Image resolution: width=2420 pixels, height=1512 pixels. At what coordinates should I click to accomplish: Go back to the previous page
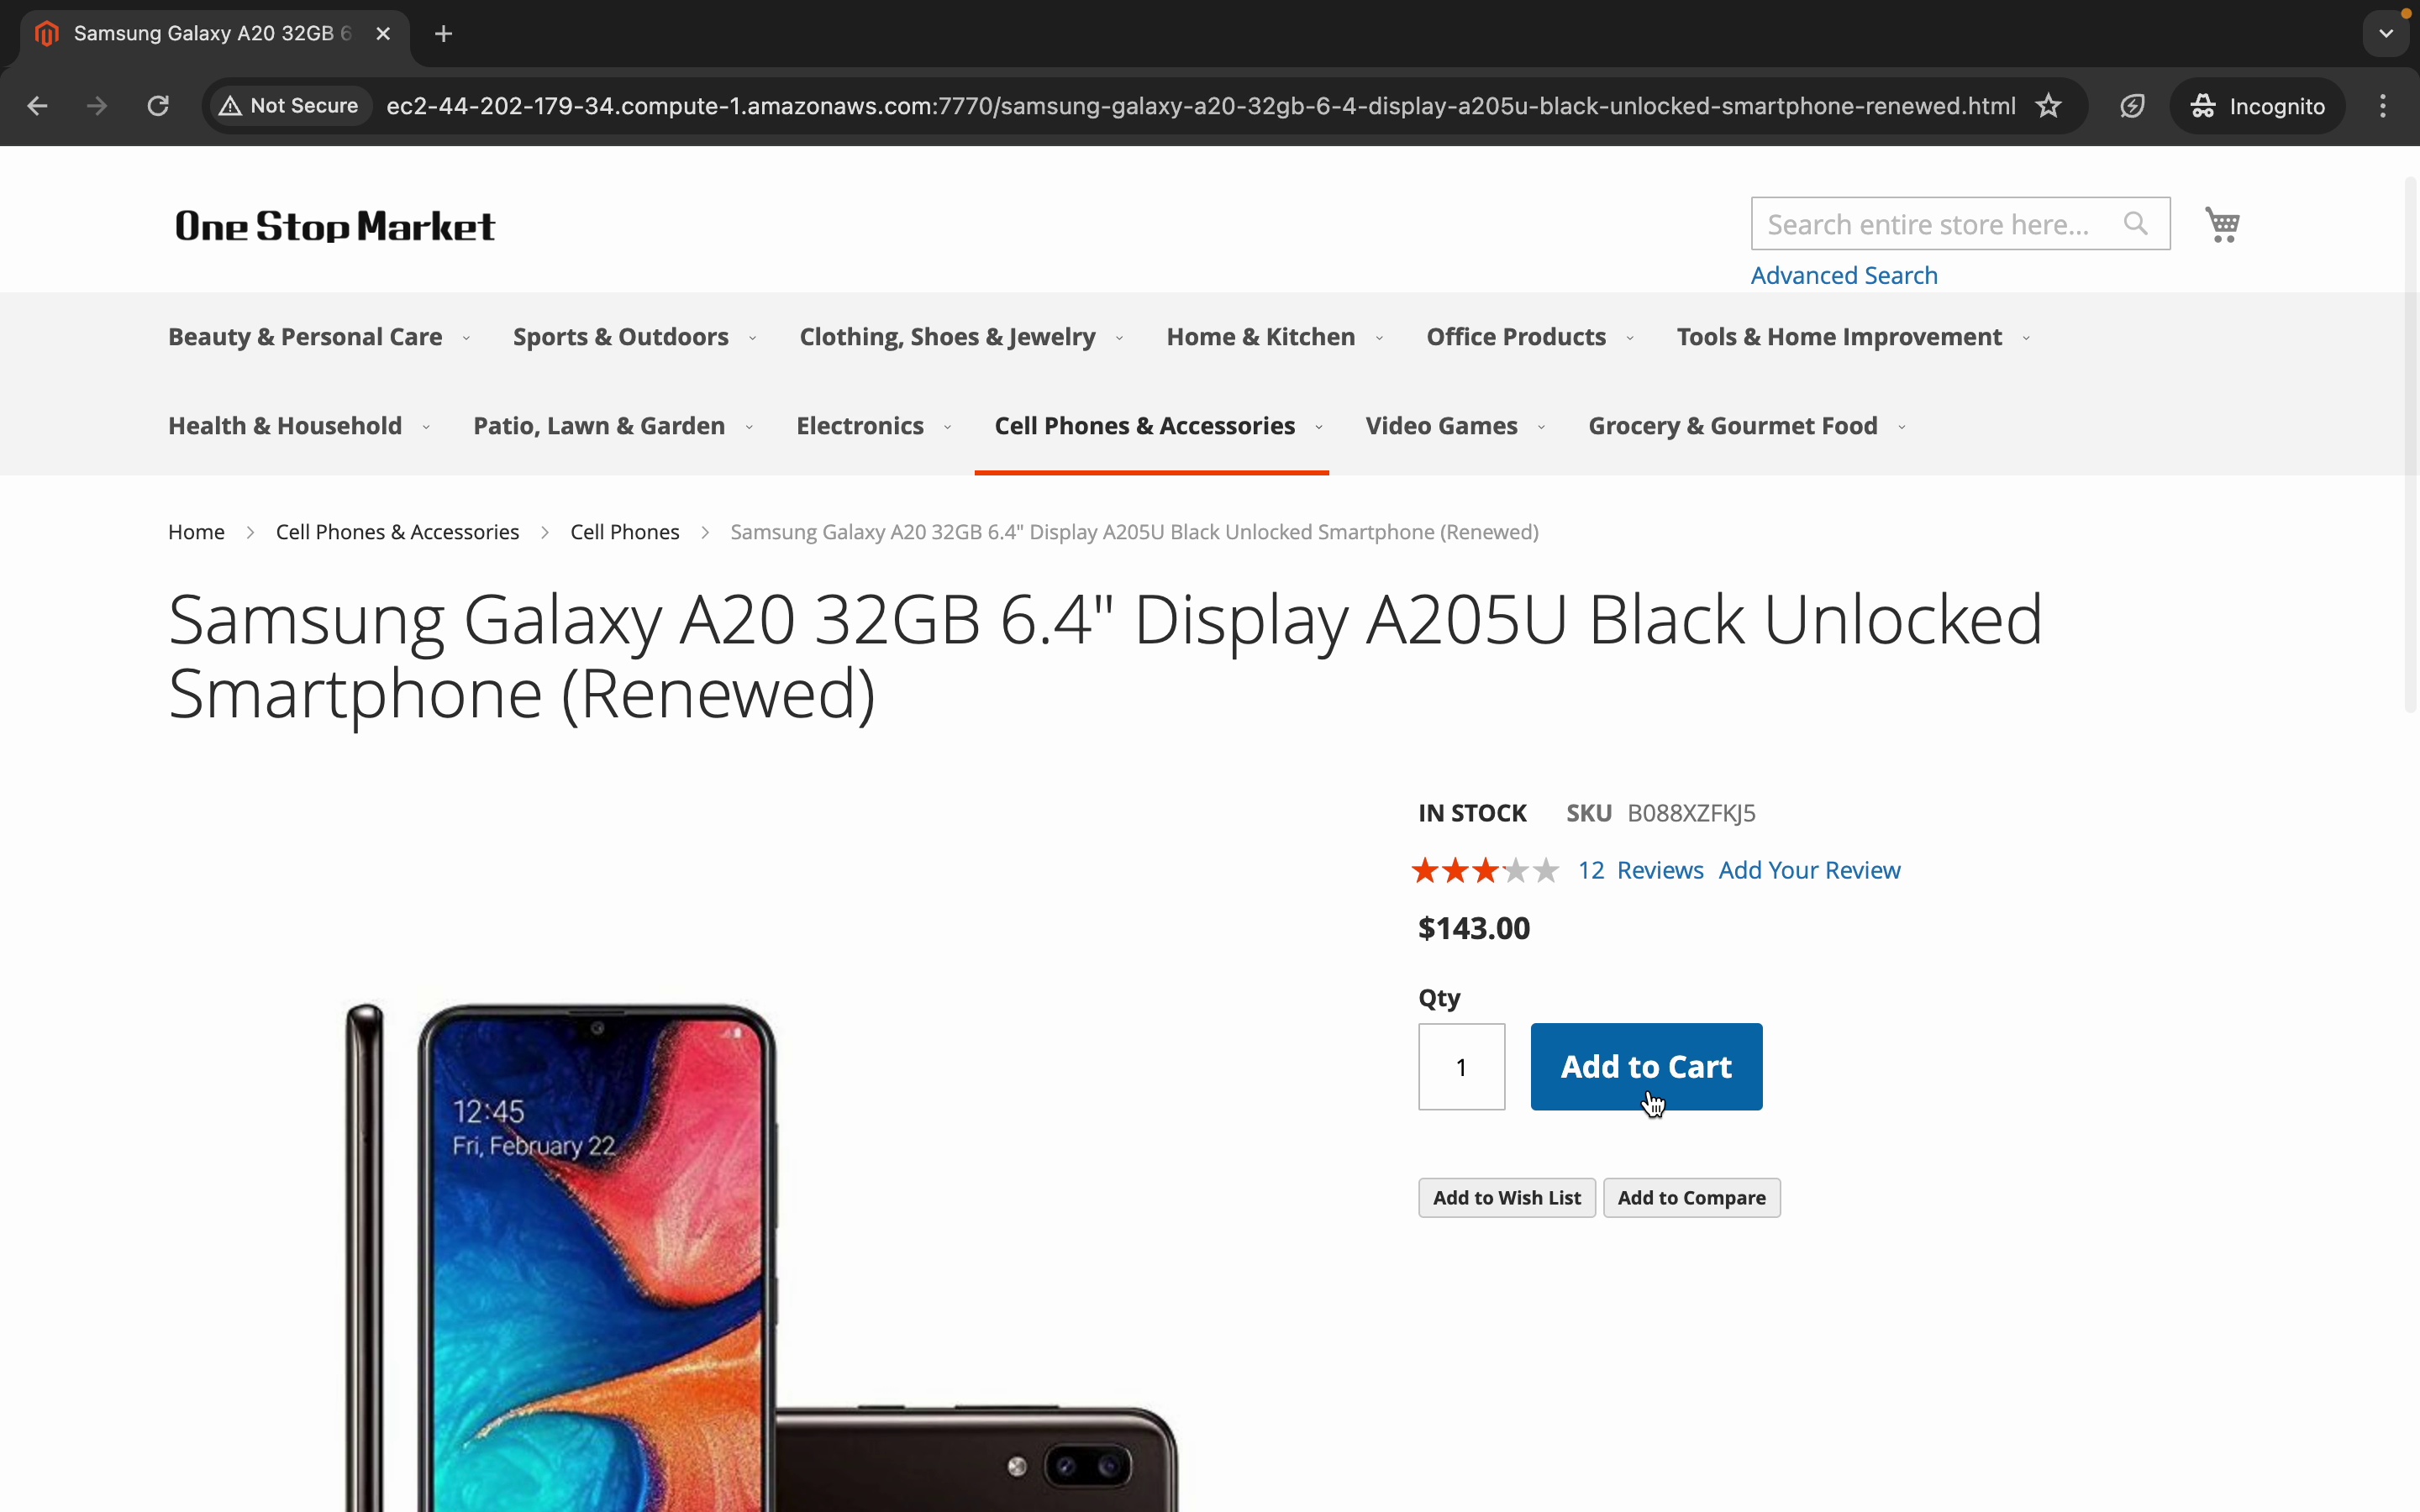coord(38,106)
